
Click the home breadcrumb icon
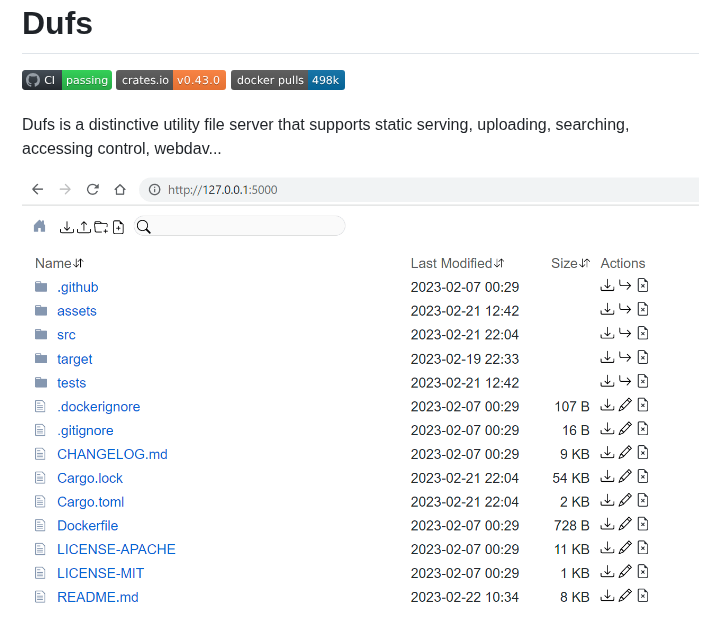click(40, 226)
